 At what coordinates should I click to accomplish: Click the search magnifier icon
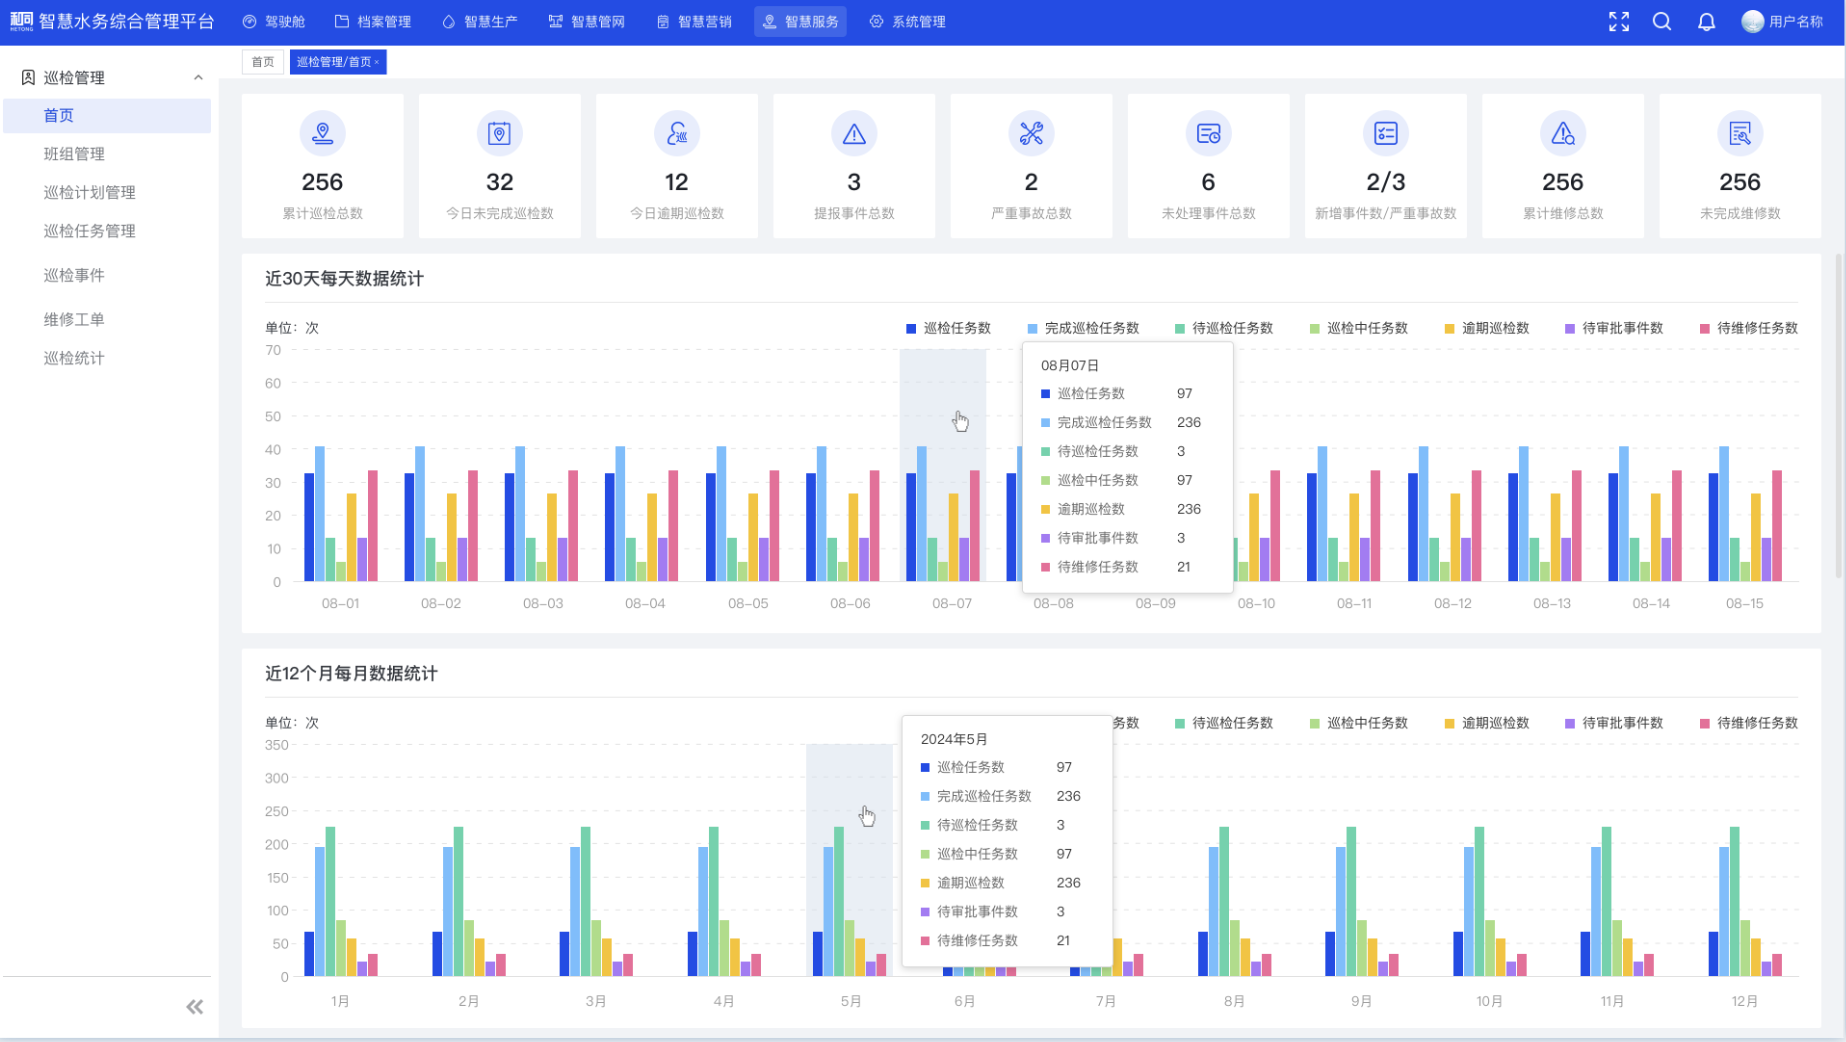1661,21
